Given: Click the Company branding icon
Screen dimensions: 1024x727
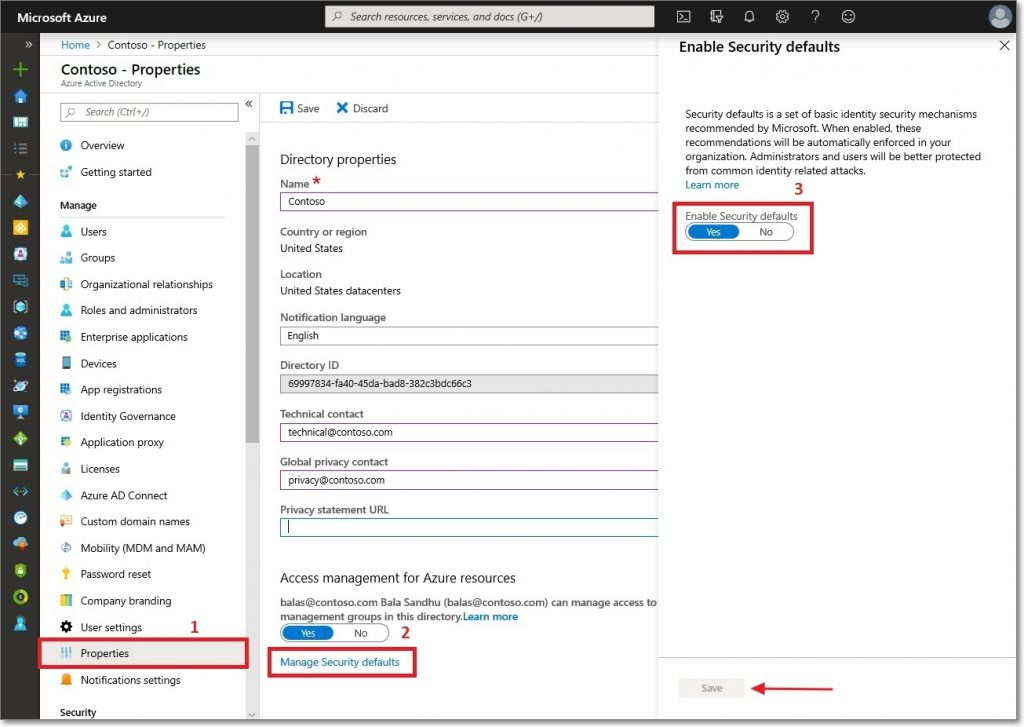Looking at the screenshot, I should pyautogui.click(x=66, y=600).
